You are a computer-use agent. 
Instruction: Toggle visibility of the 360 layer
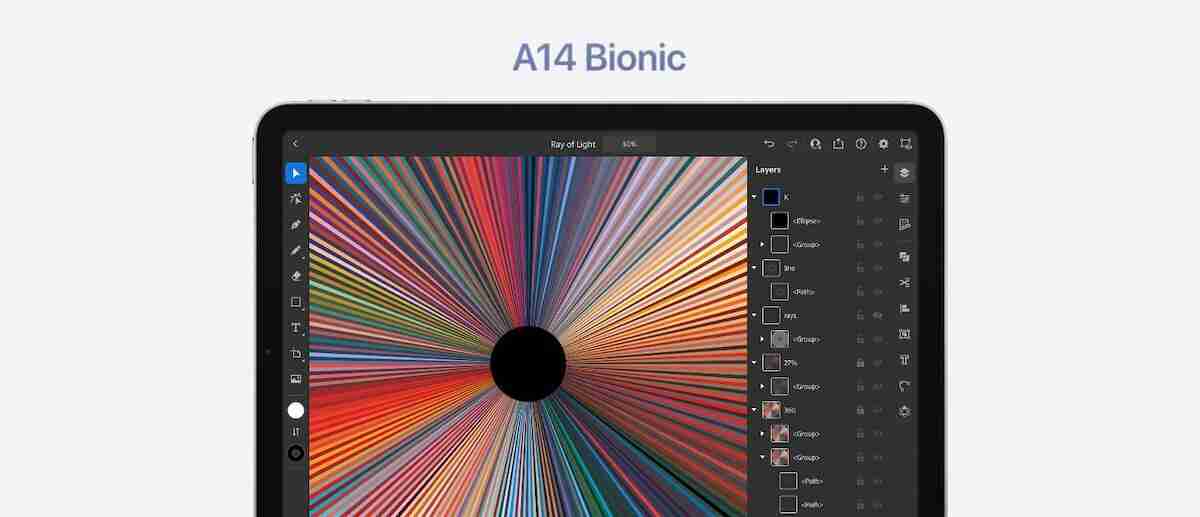coord(878,410)
